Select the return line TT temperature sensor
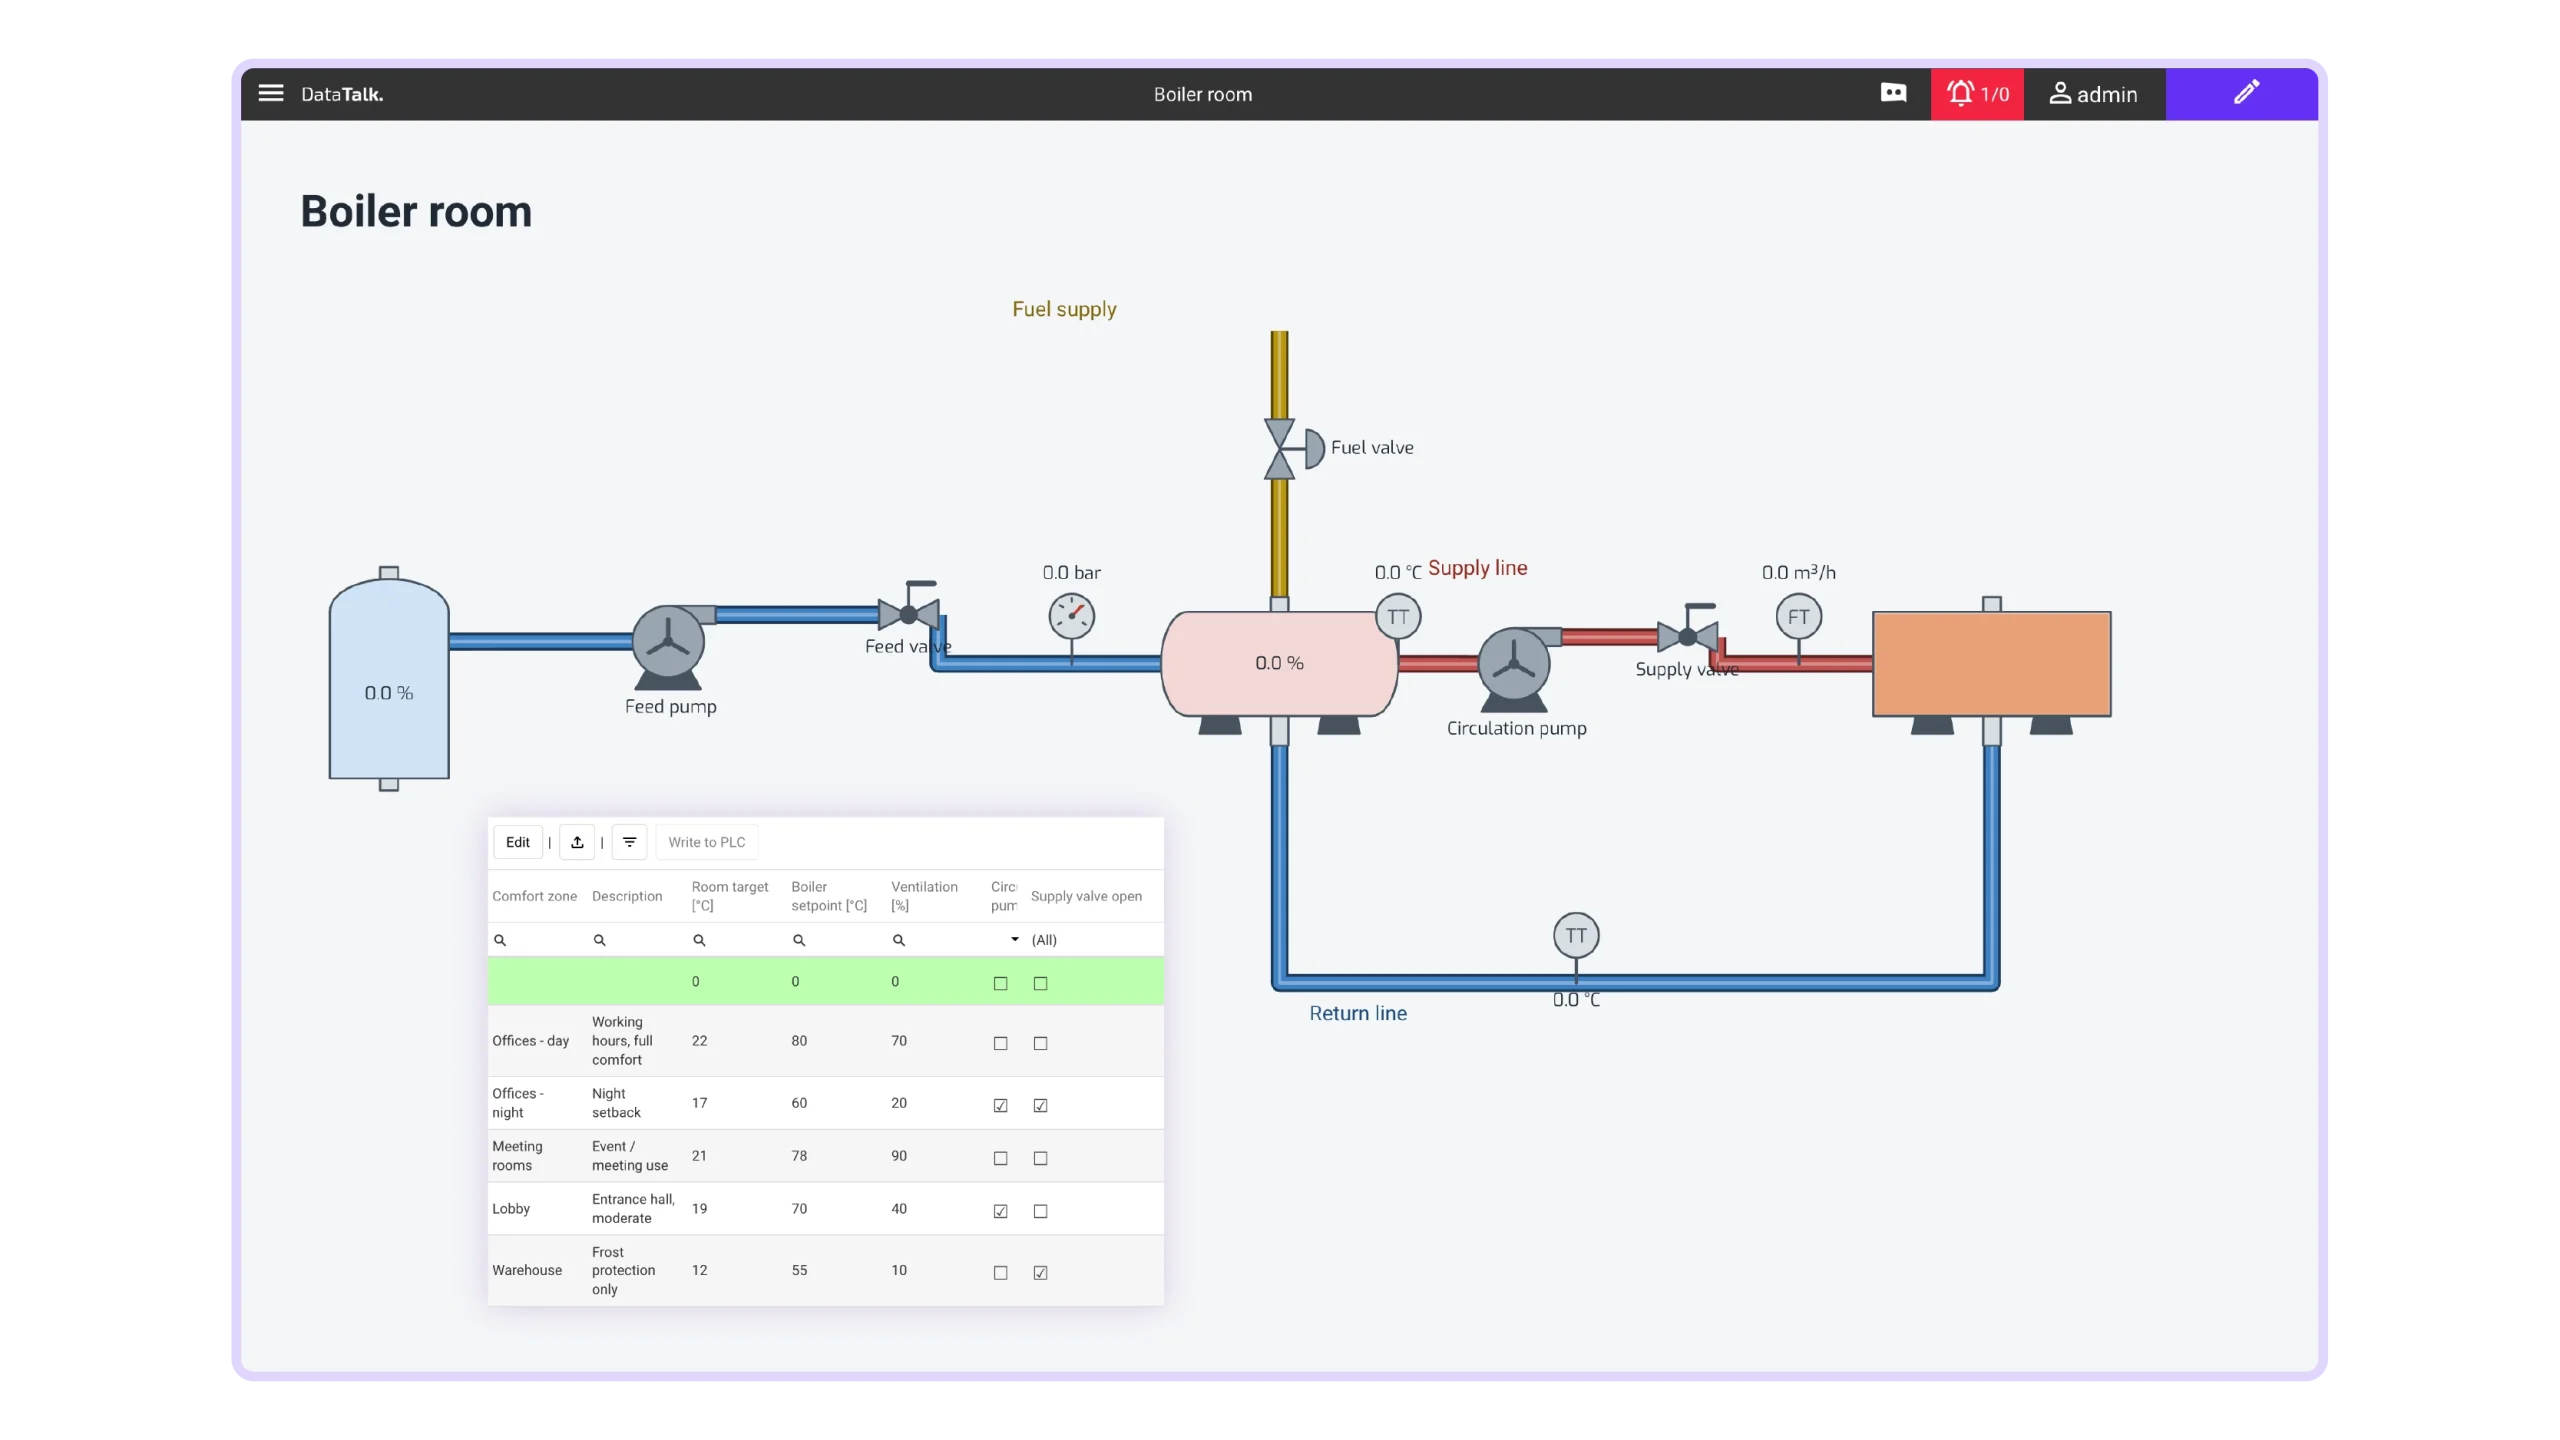This screenshot has width=2560, height=1440. (1576, 936)
